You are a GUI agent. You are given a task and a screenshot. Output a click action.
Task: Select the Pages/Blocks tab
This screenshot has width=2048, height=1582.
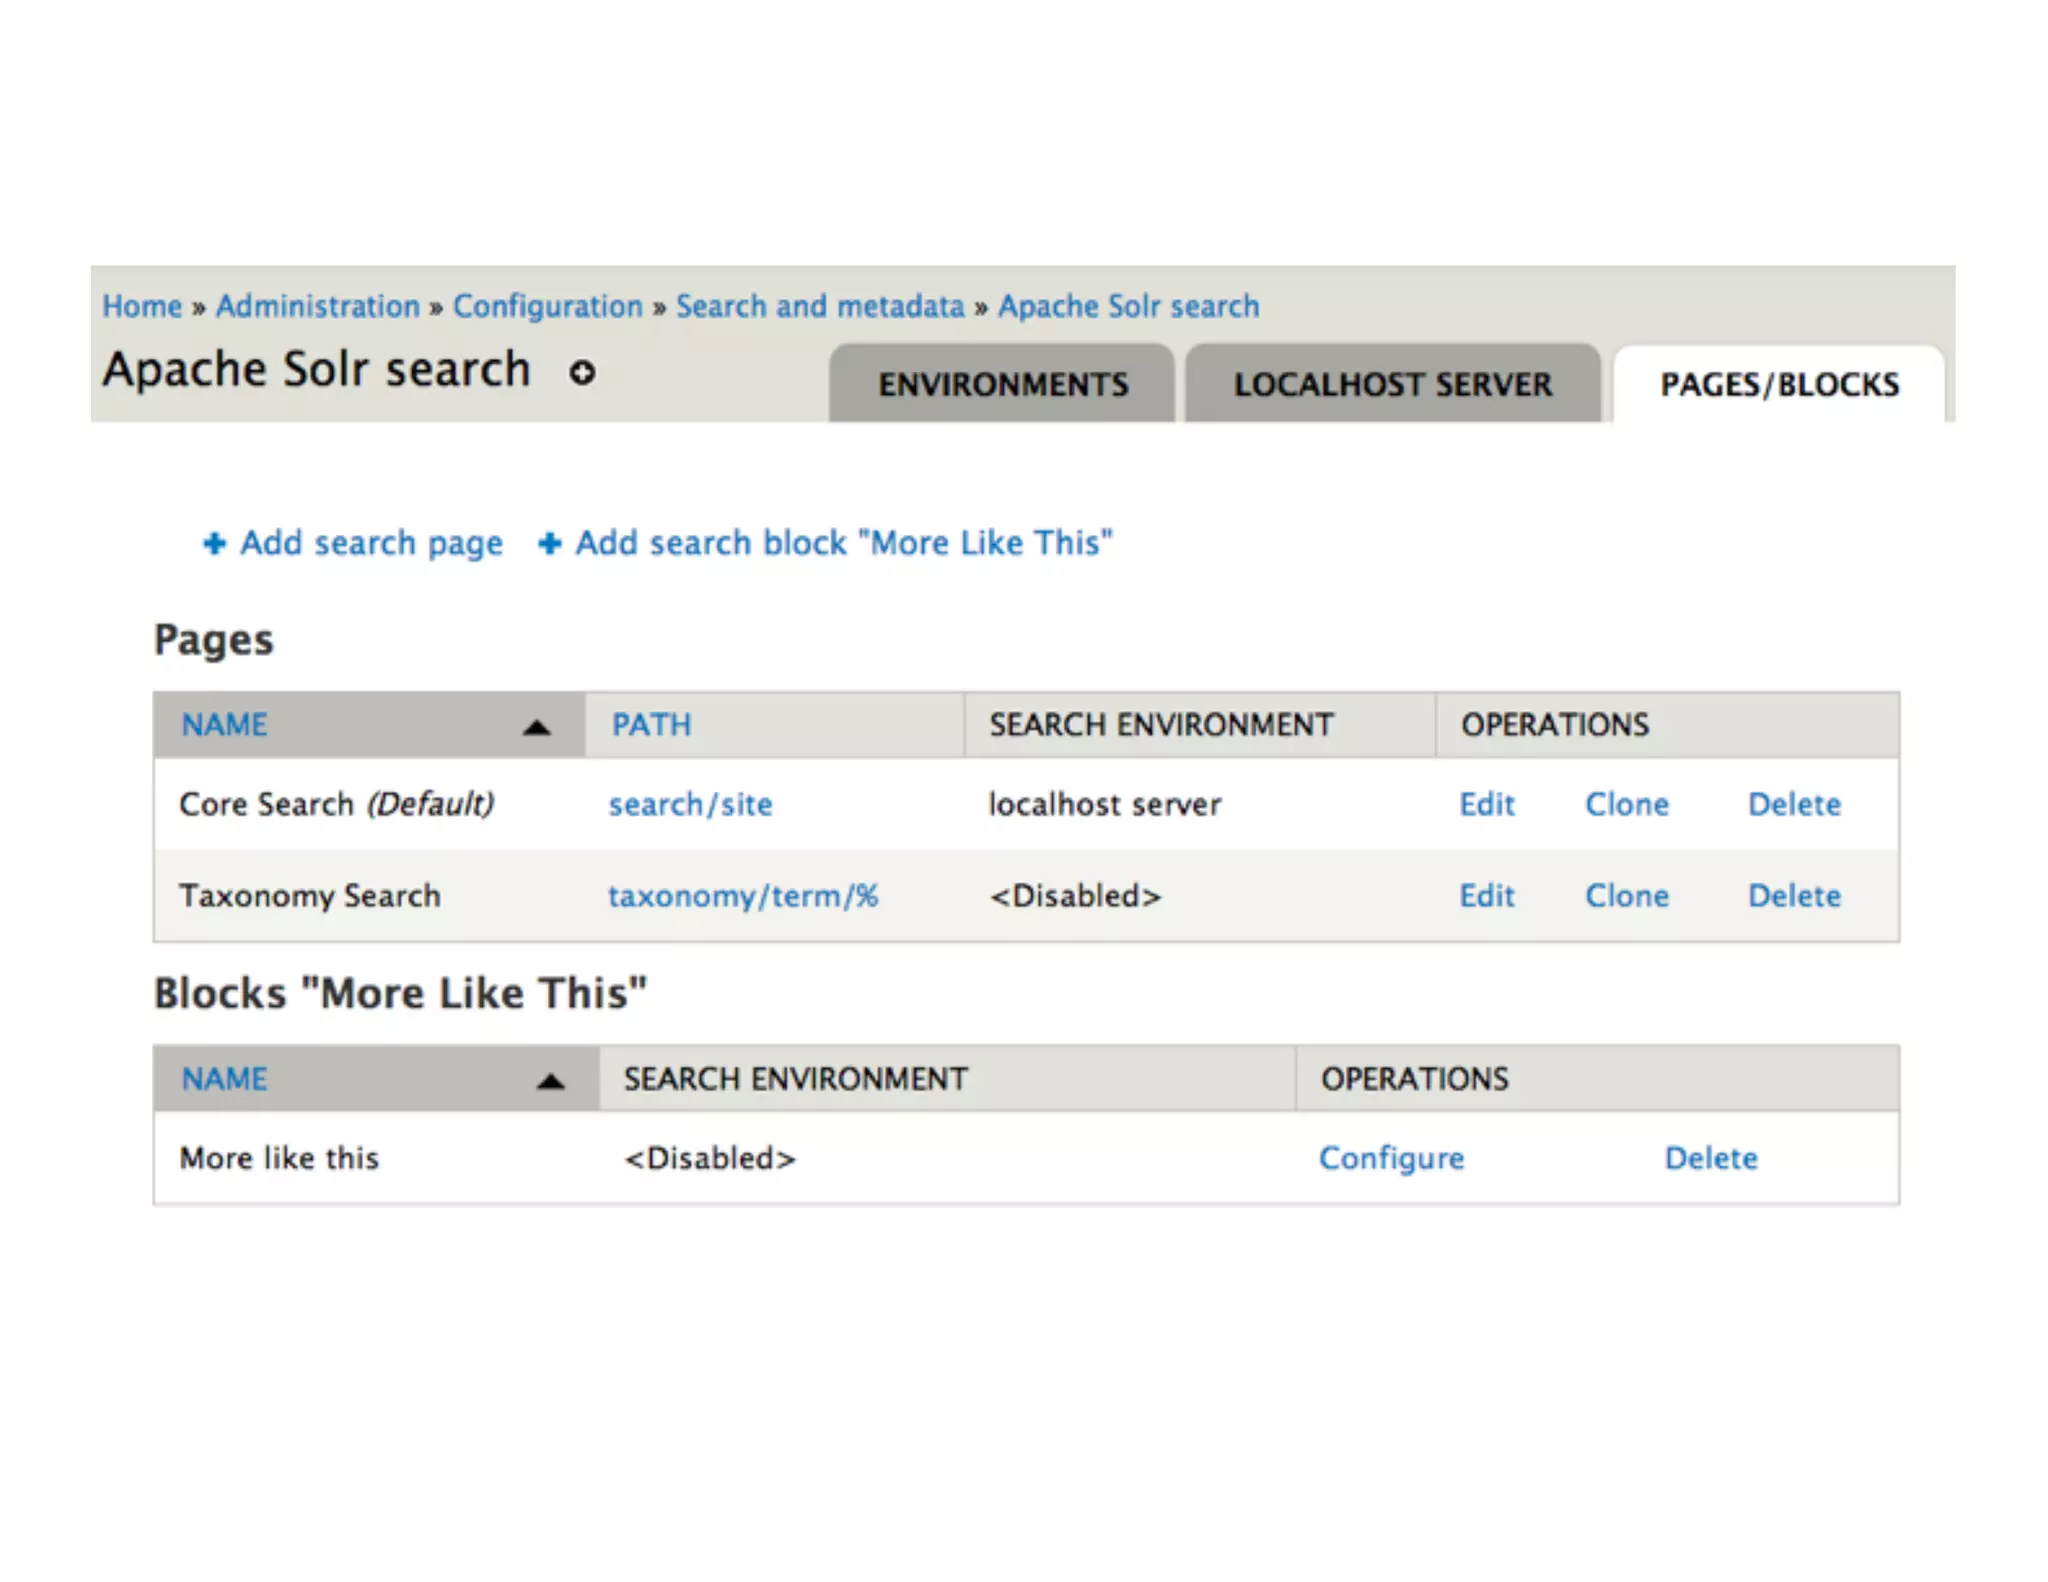[1779, 384]
